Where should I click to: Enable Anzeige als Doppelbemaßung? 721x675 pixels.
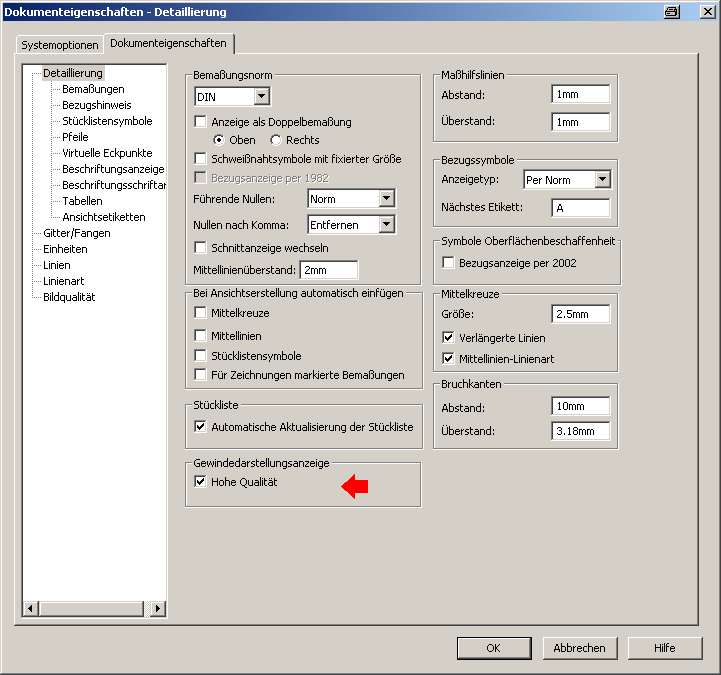(200, 122)
